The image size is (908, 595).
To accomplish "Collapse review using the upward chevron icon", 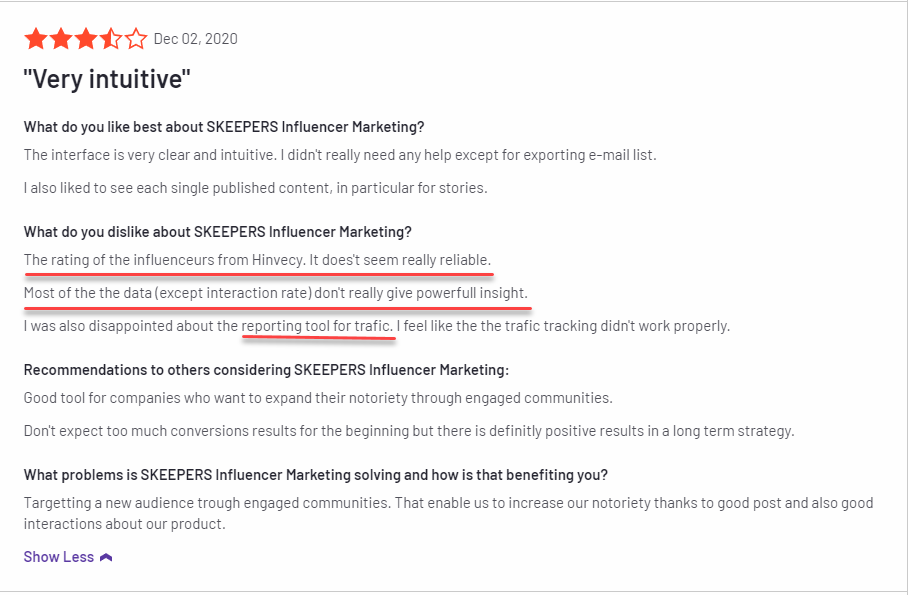I will [106, 557].
